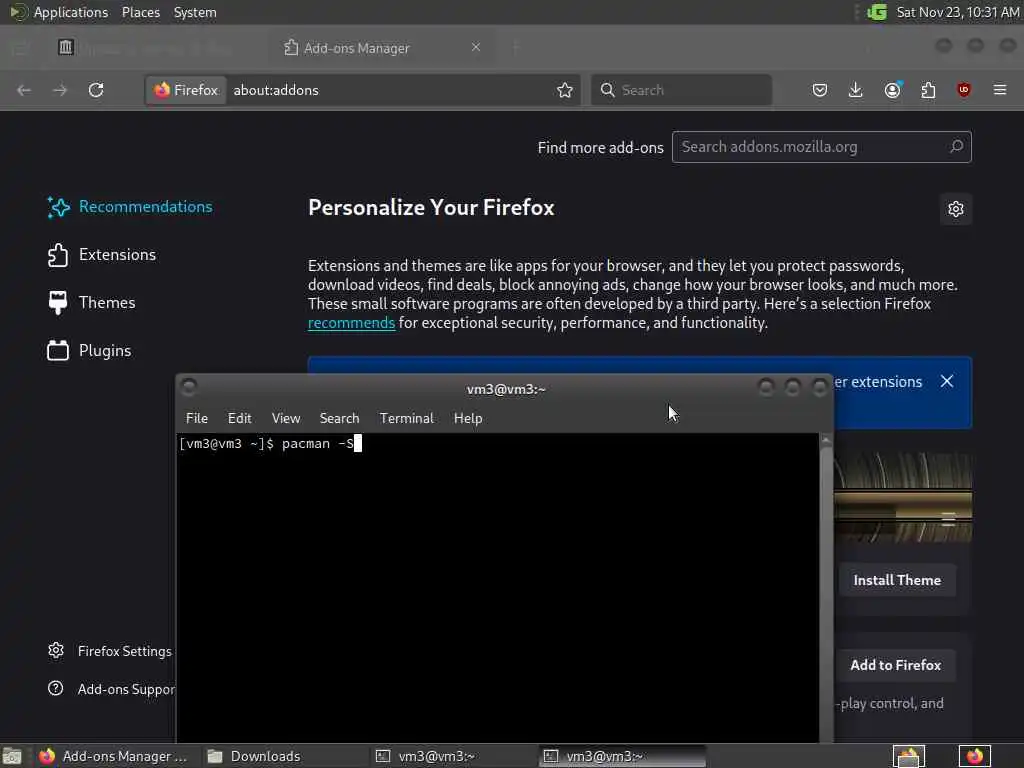1024x768 pixels.
Task: Bookmark this page with star icon
Action: [565, 90]
